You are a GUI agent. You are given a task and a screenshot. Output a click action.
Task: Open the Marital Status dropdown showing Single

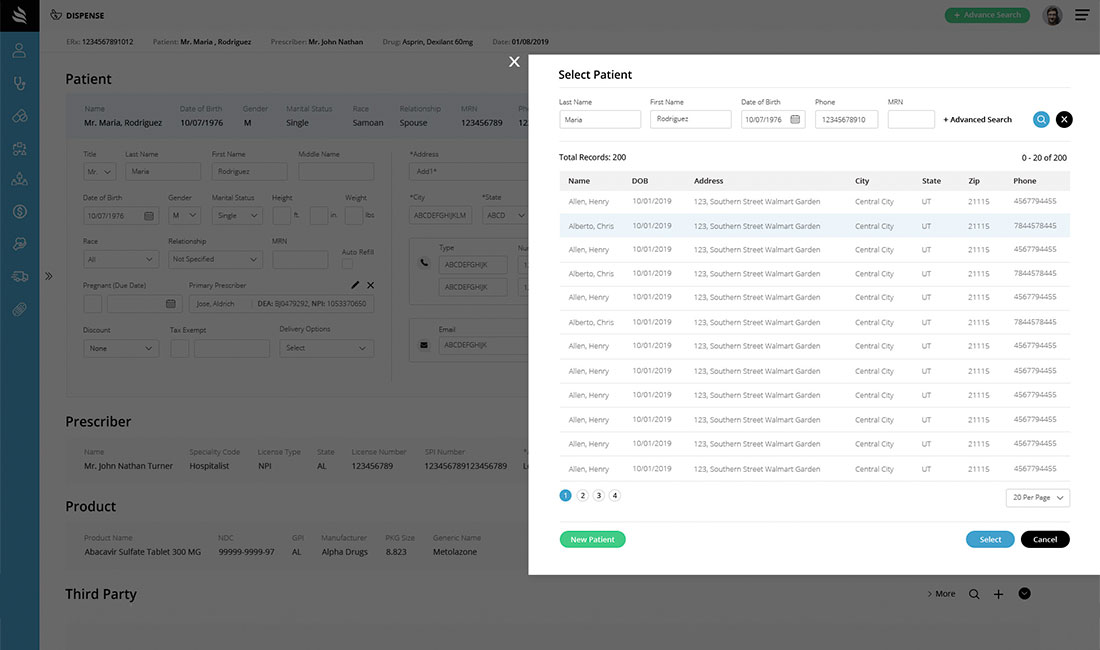237,215
